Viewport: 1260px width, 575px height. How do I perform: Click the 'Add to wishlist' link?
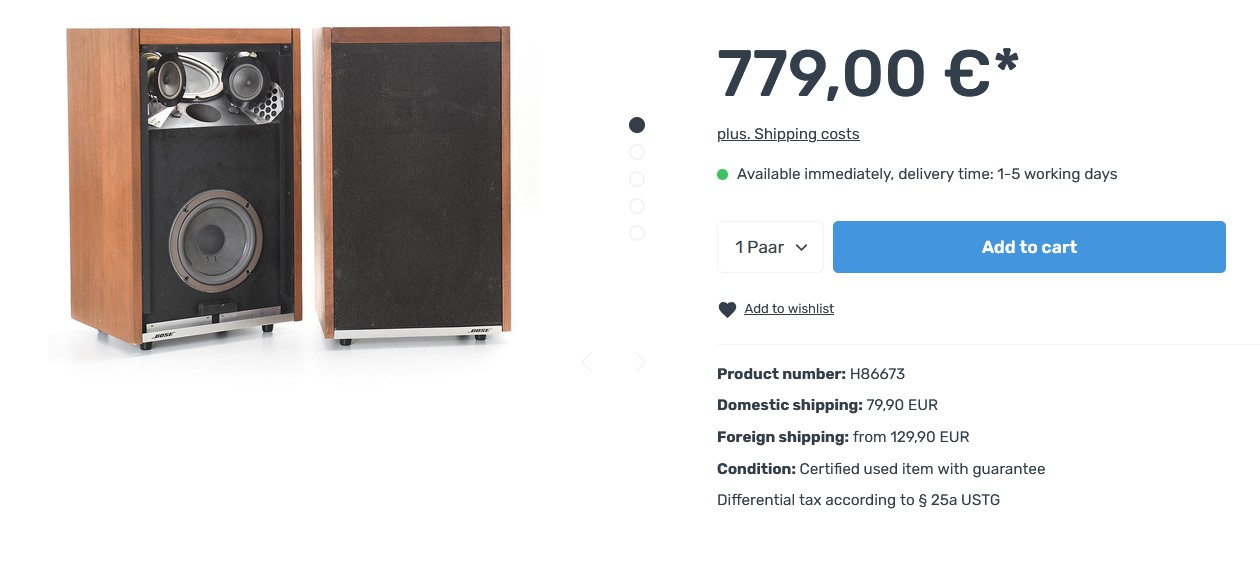[789, 309]
